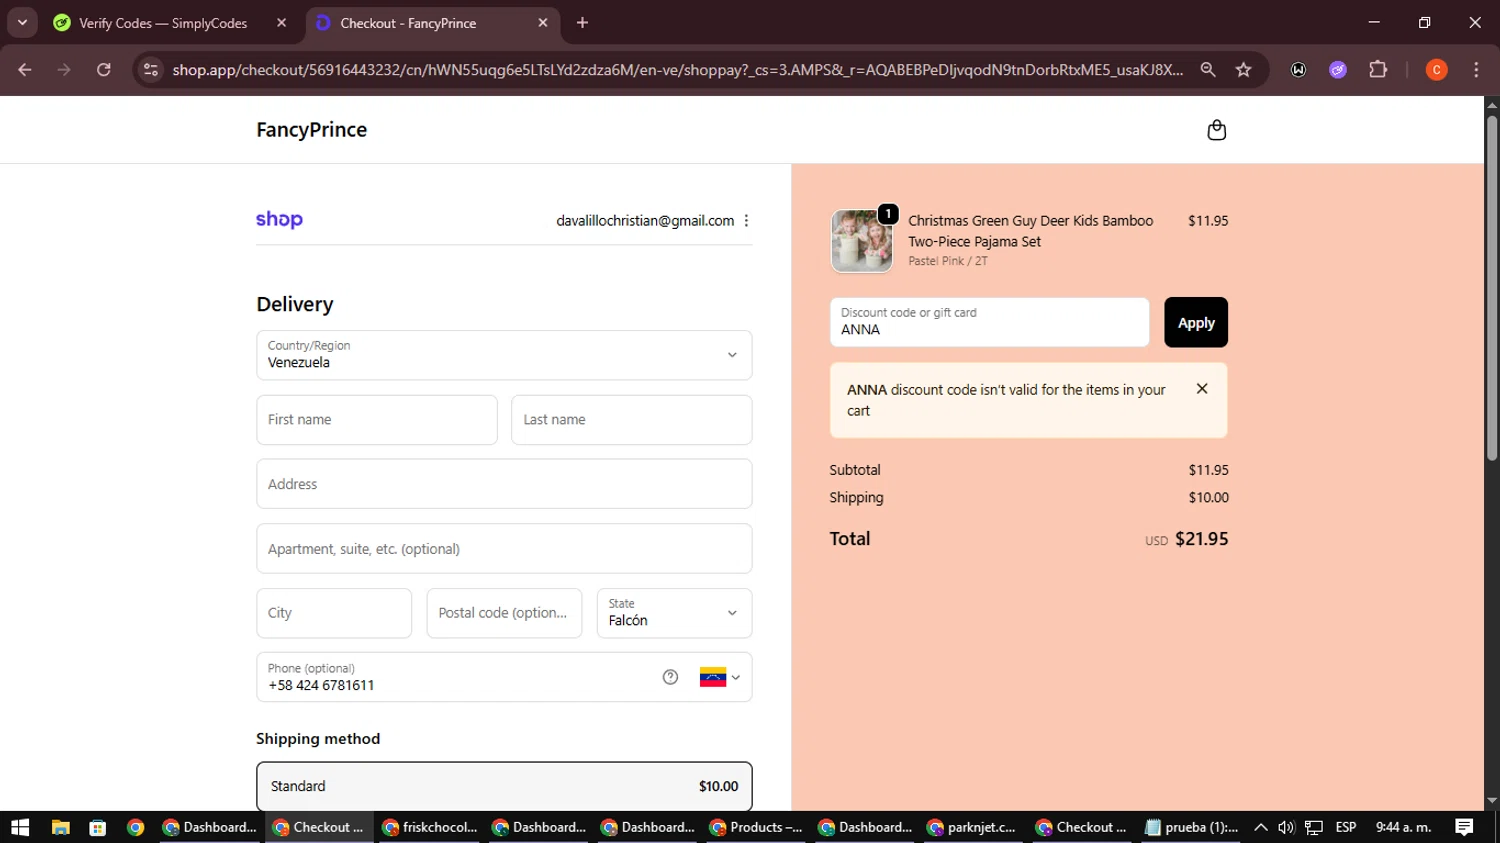Screen dimensions: 1500x843
Task: Switch to Verify Codes SimplyCodes tab
Action: click(x=163, y=23)
